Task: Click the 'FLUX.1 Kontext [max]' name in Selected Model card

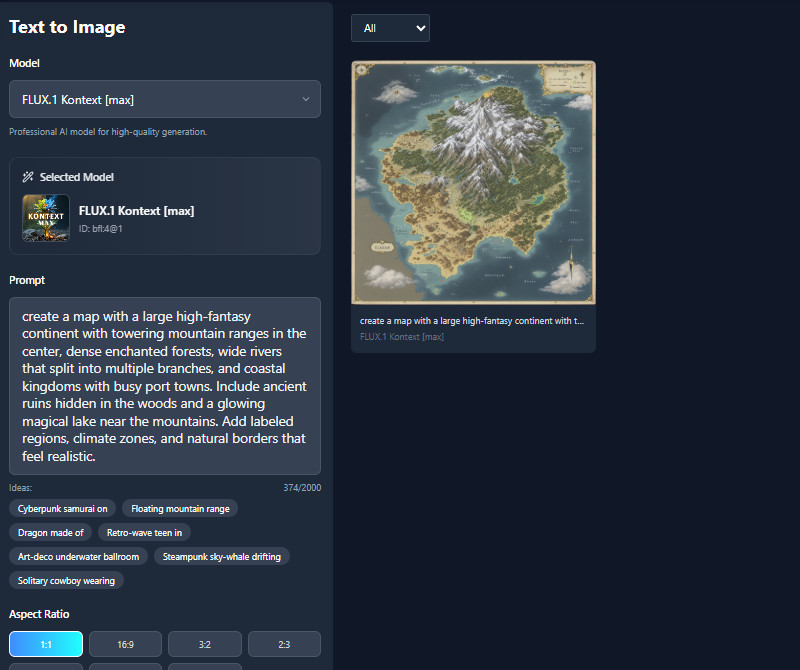Action: click(x=136, y=211)
